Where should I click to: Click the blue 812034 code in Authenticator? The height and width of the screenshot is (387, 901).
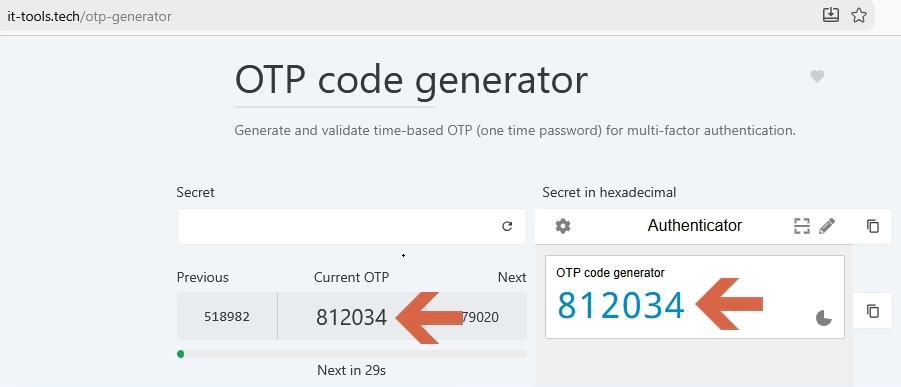(621, 305)
